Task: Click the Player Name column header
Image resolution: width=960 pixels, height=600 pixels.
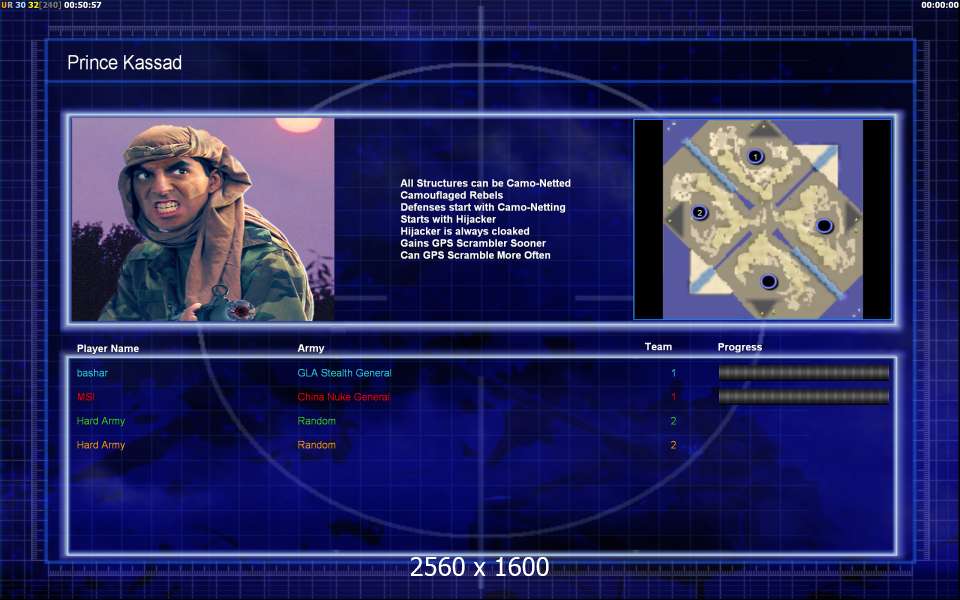Action: point(108,348)
